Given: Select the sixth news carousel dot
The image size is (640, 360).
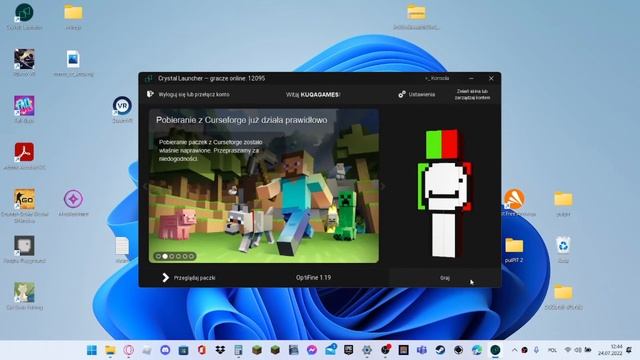Looking at the screenshot, I should coord(191,256).
